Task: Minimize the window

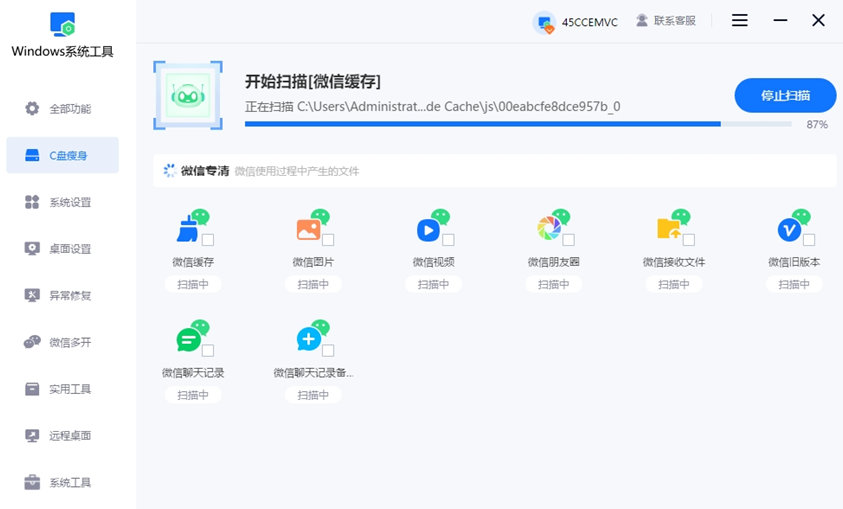Action: (781, 20)
